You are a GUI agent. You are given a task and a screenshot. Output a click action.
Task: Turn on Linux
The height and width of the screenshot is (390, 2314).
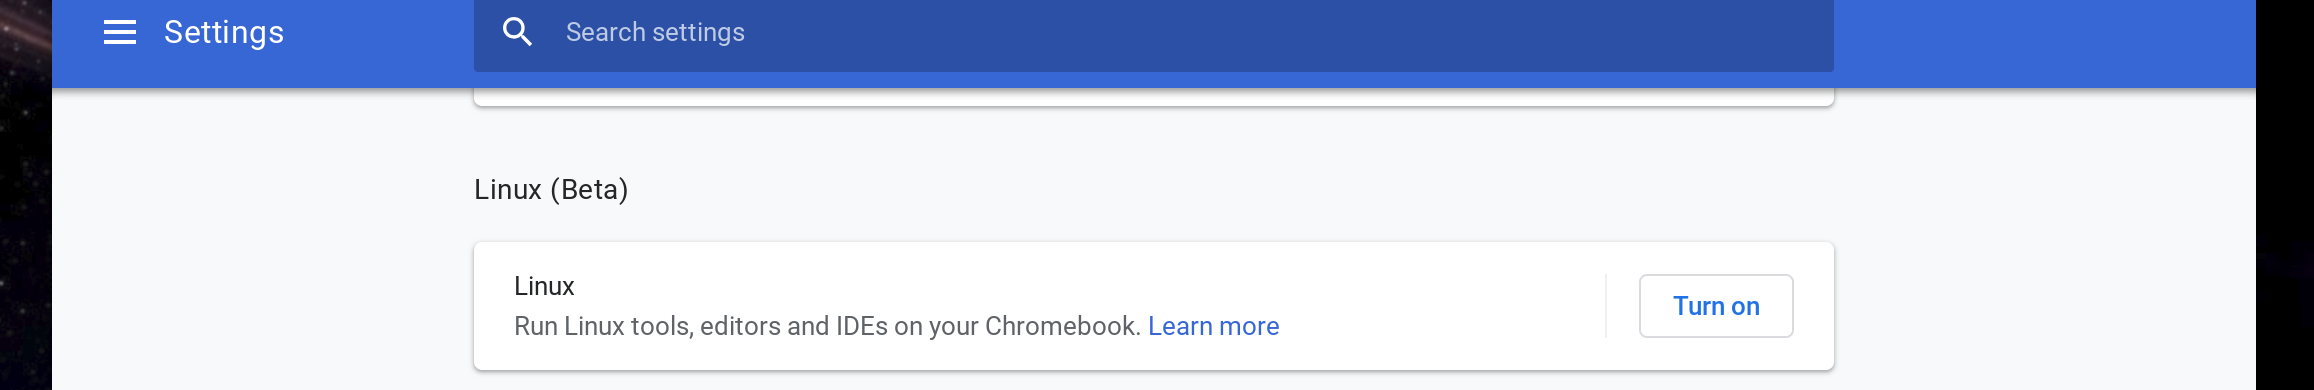click(x=1716, y=306)
